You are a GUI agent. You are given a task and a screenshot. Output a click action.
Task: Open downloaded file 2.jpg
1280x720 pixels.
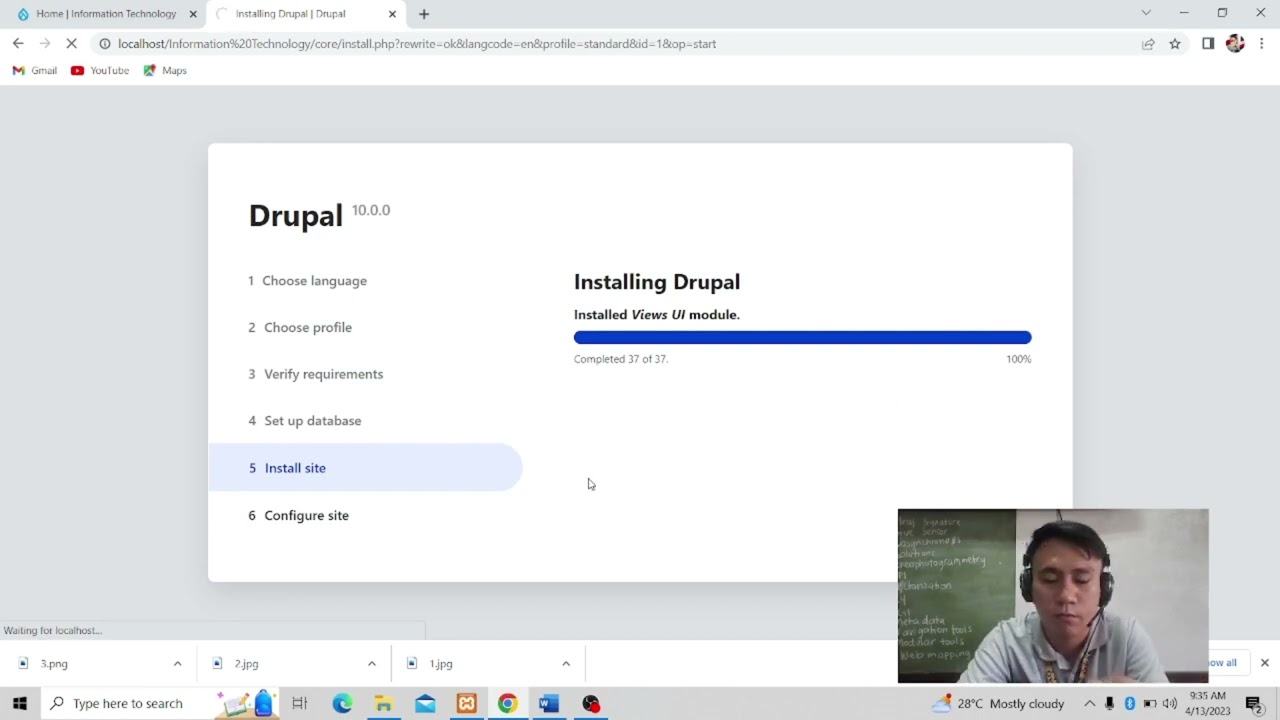pos(246,664)
